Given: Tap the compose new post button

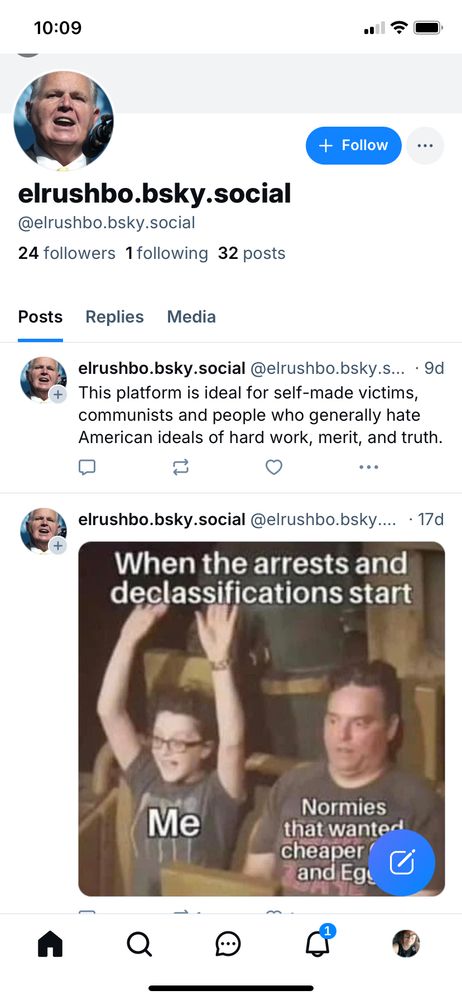Looking at the screenshot, I should pyautogui.click(x=402, y=863).
